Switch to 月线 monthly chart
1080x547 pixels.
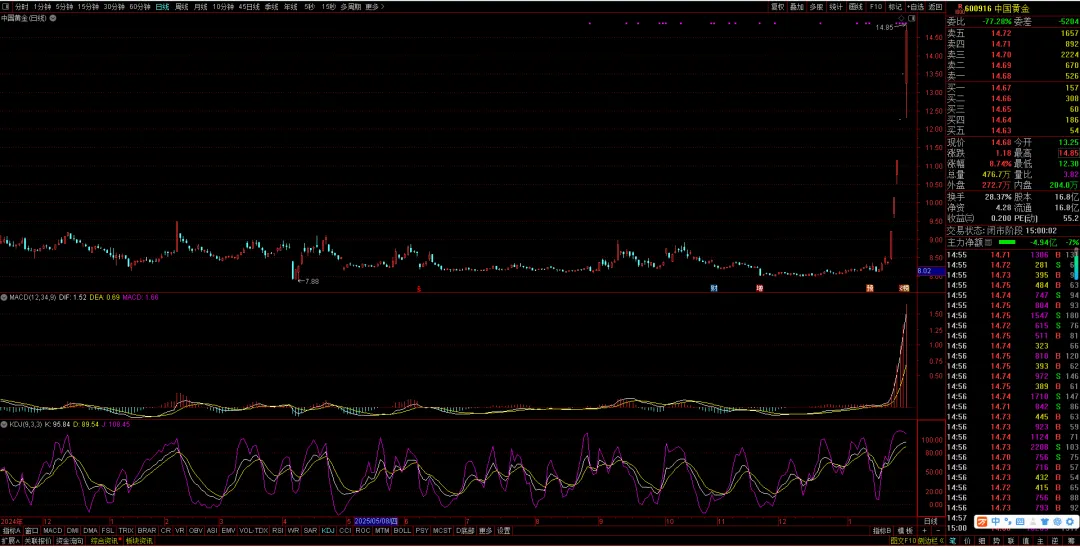pyautogui.click(x=200, y=7)
